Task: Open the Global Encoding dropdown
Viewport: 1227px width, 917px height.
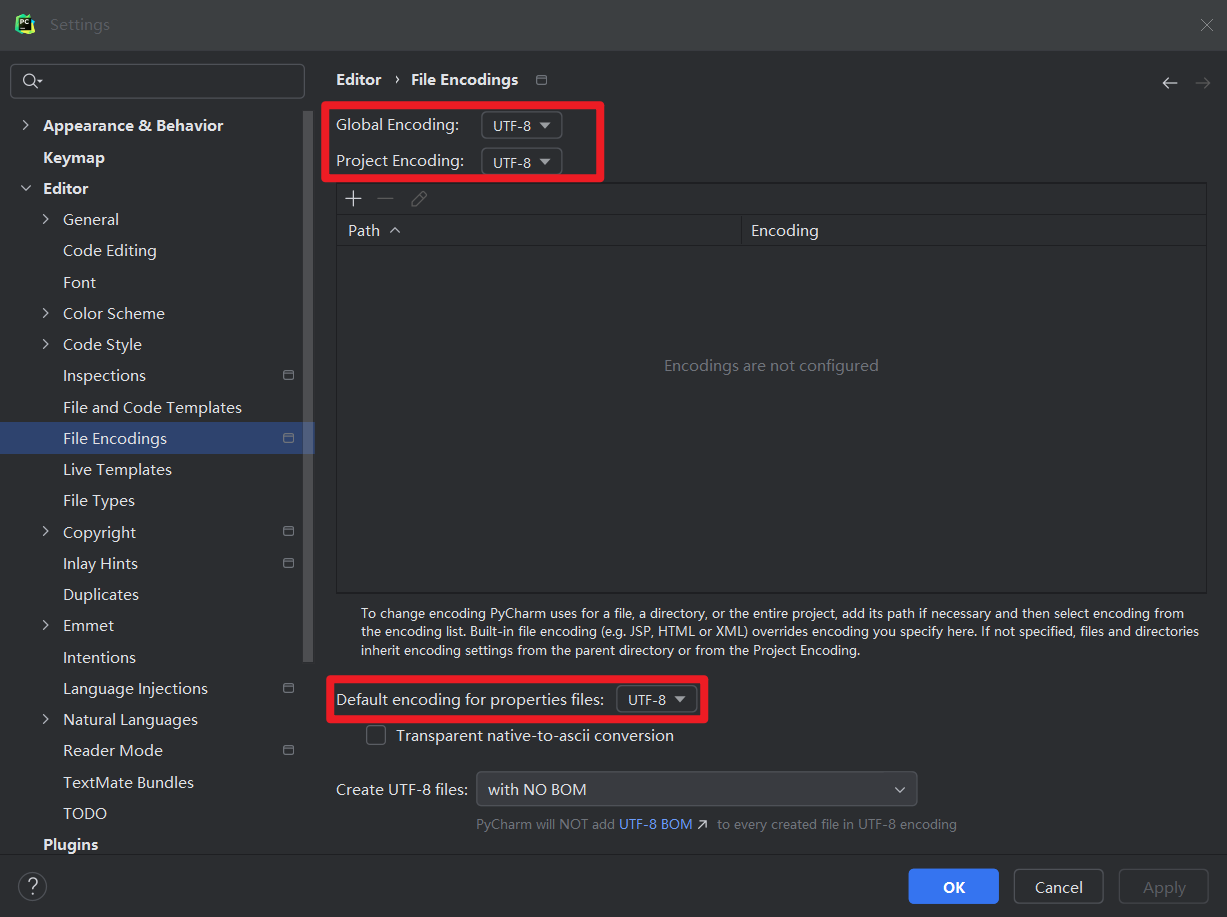Action: point(521,126)
